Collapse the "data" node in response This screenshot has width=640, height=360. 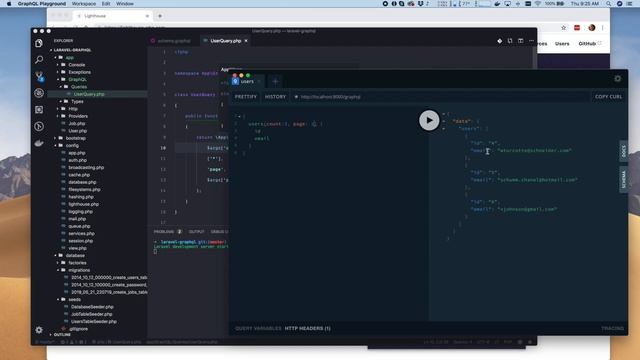[444, 121]
